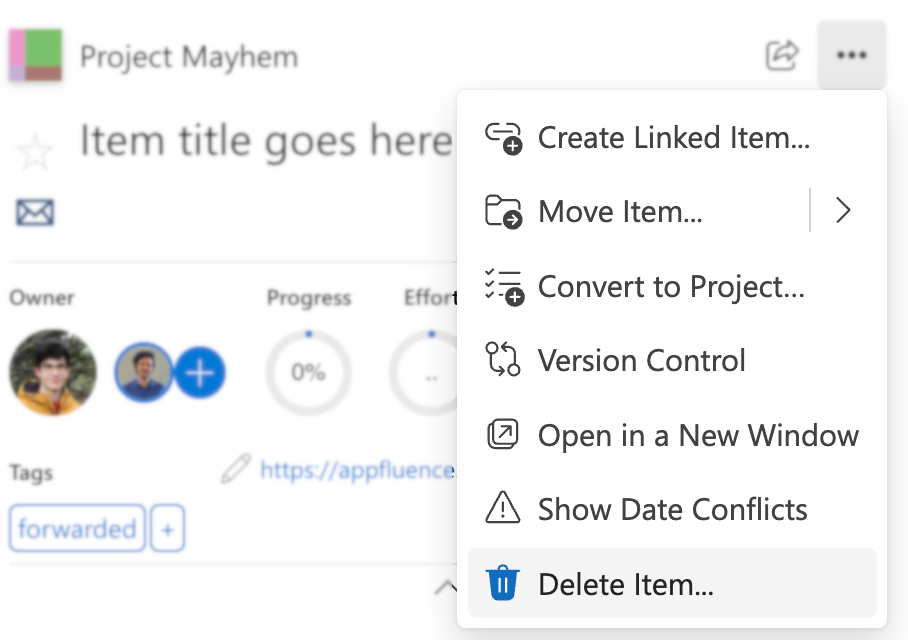Click the 0% progress circle
The image size is (908, 640).
coord(308,372)
